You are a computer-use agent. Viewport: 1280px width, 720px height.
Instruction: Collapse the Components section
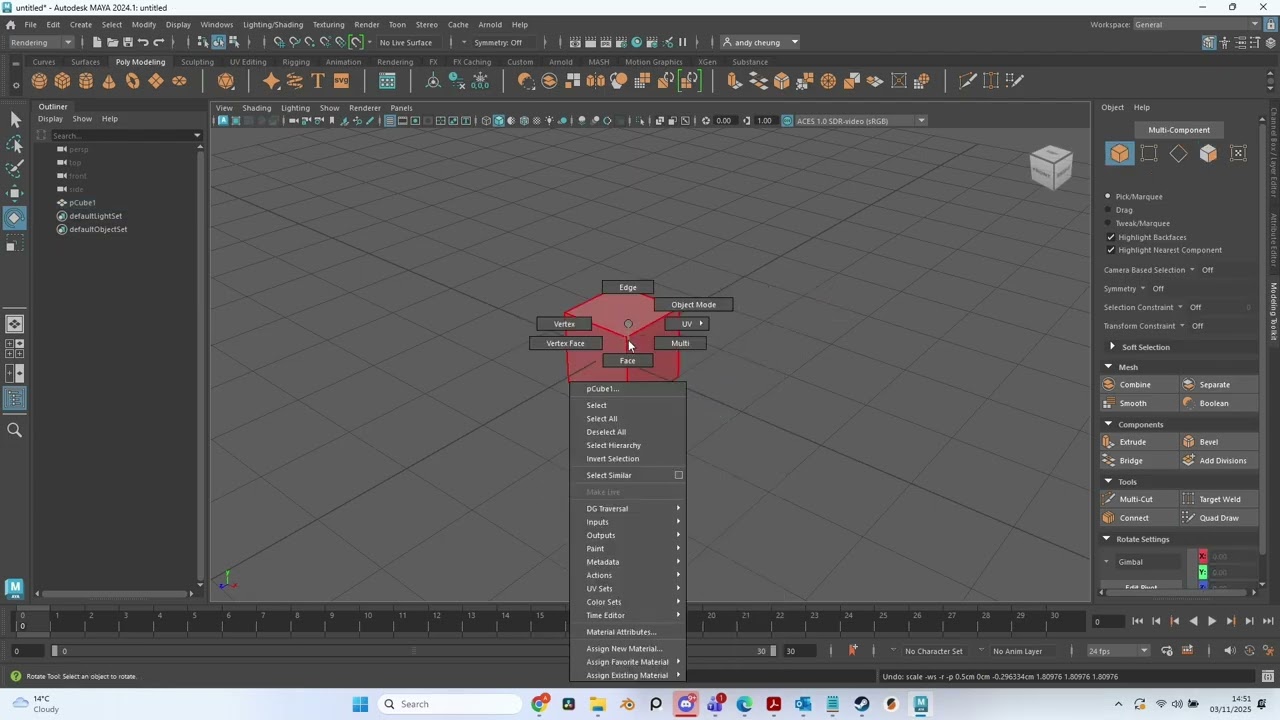click(1108, 424)
